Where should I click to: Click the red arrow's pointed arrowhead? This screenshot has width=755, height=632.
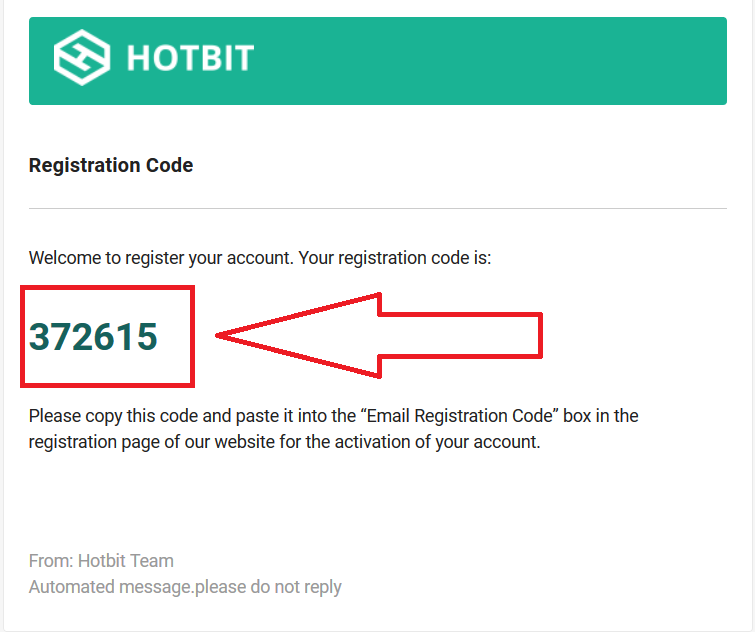point(299,335)
